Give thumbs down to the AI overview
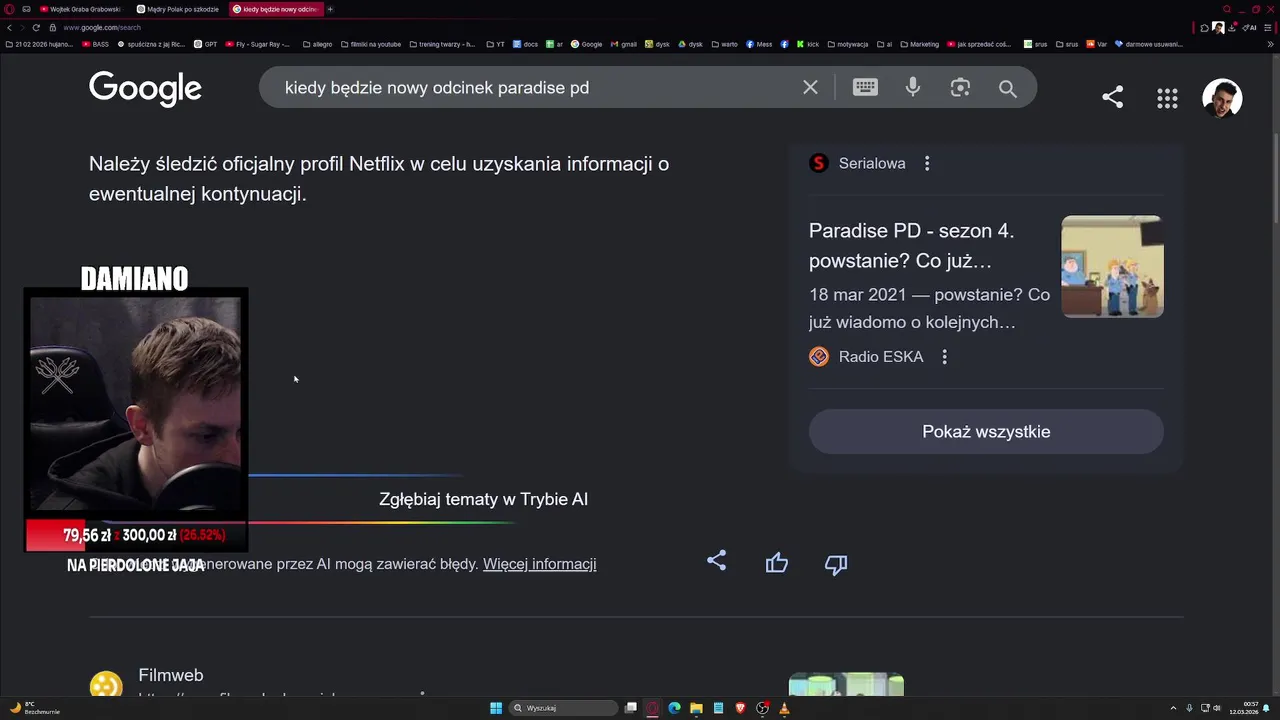 click(836, 565)
